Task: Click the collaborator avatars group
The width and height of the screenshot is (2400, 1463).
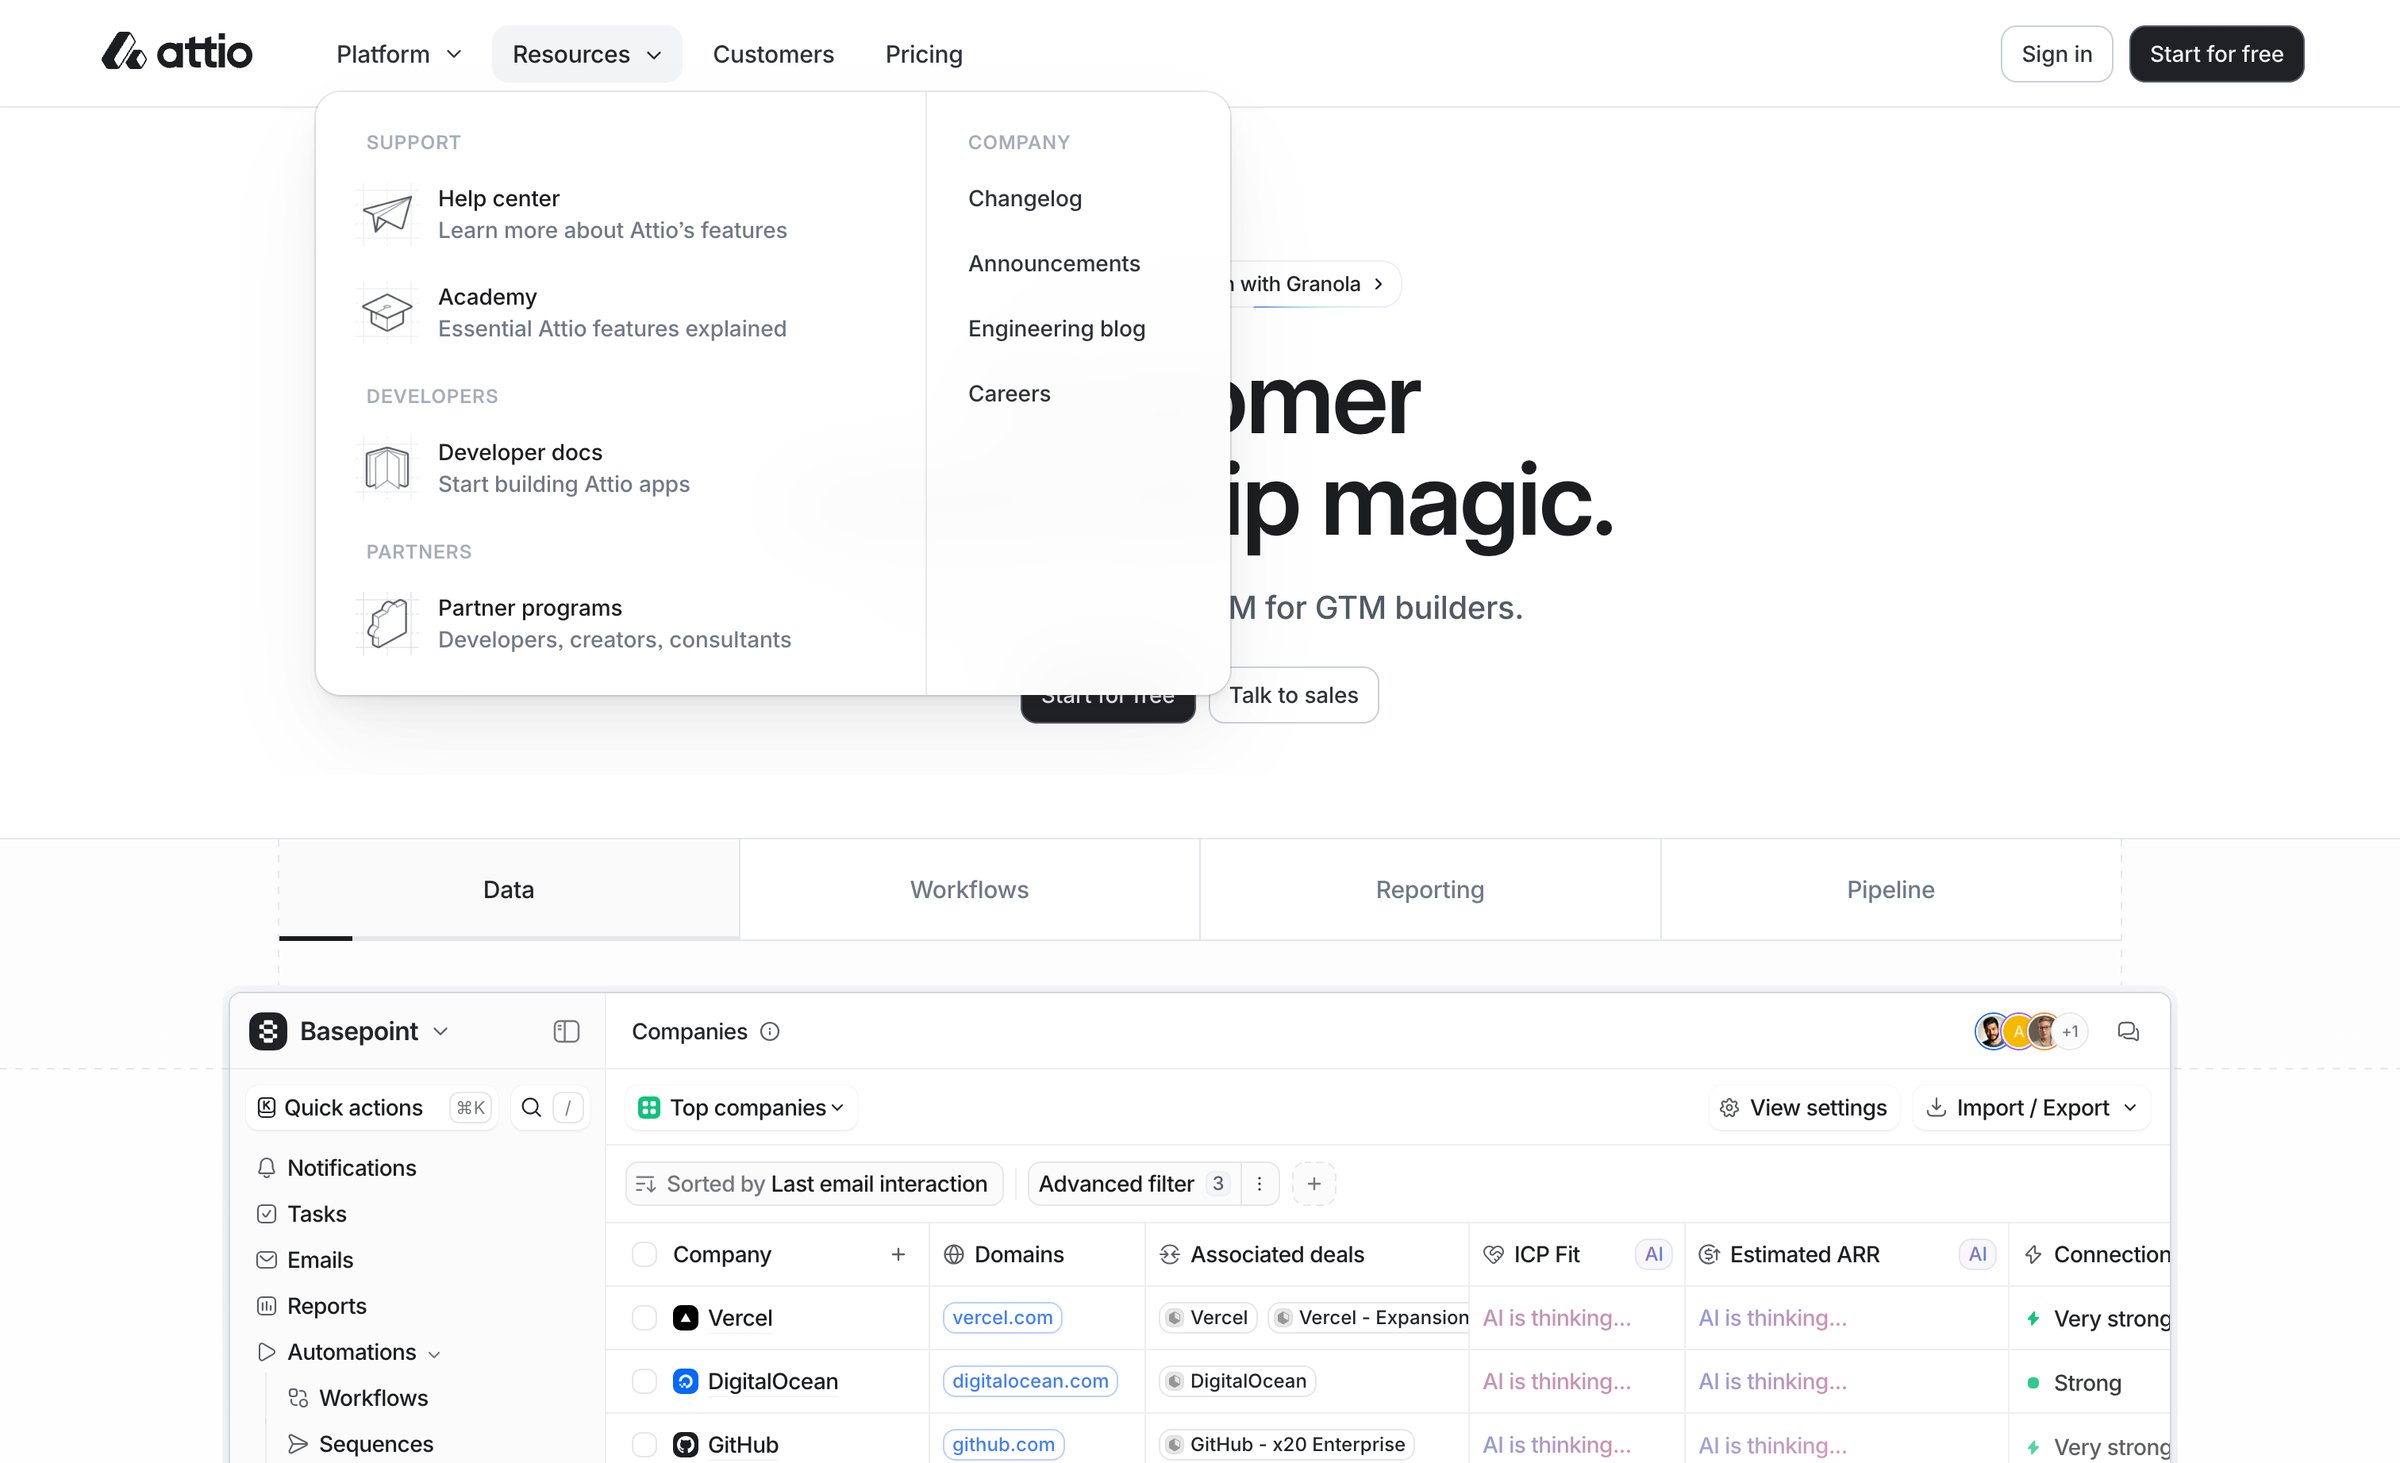Action: (2031, 1031)
